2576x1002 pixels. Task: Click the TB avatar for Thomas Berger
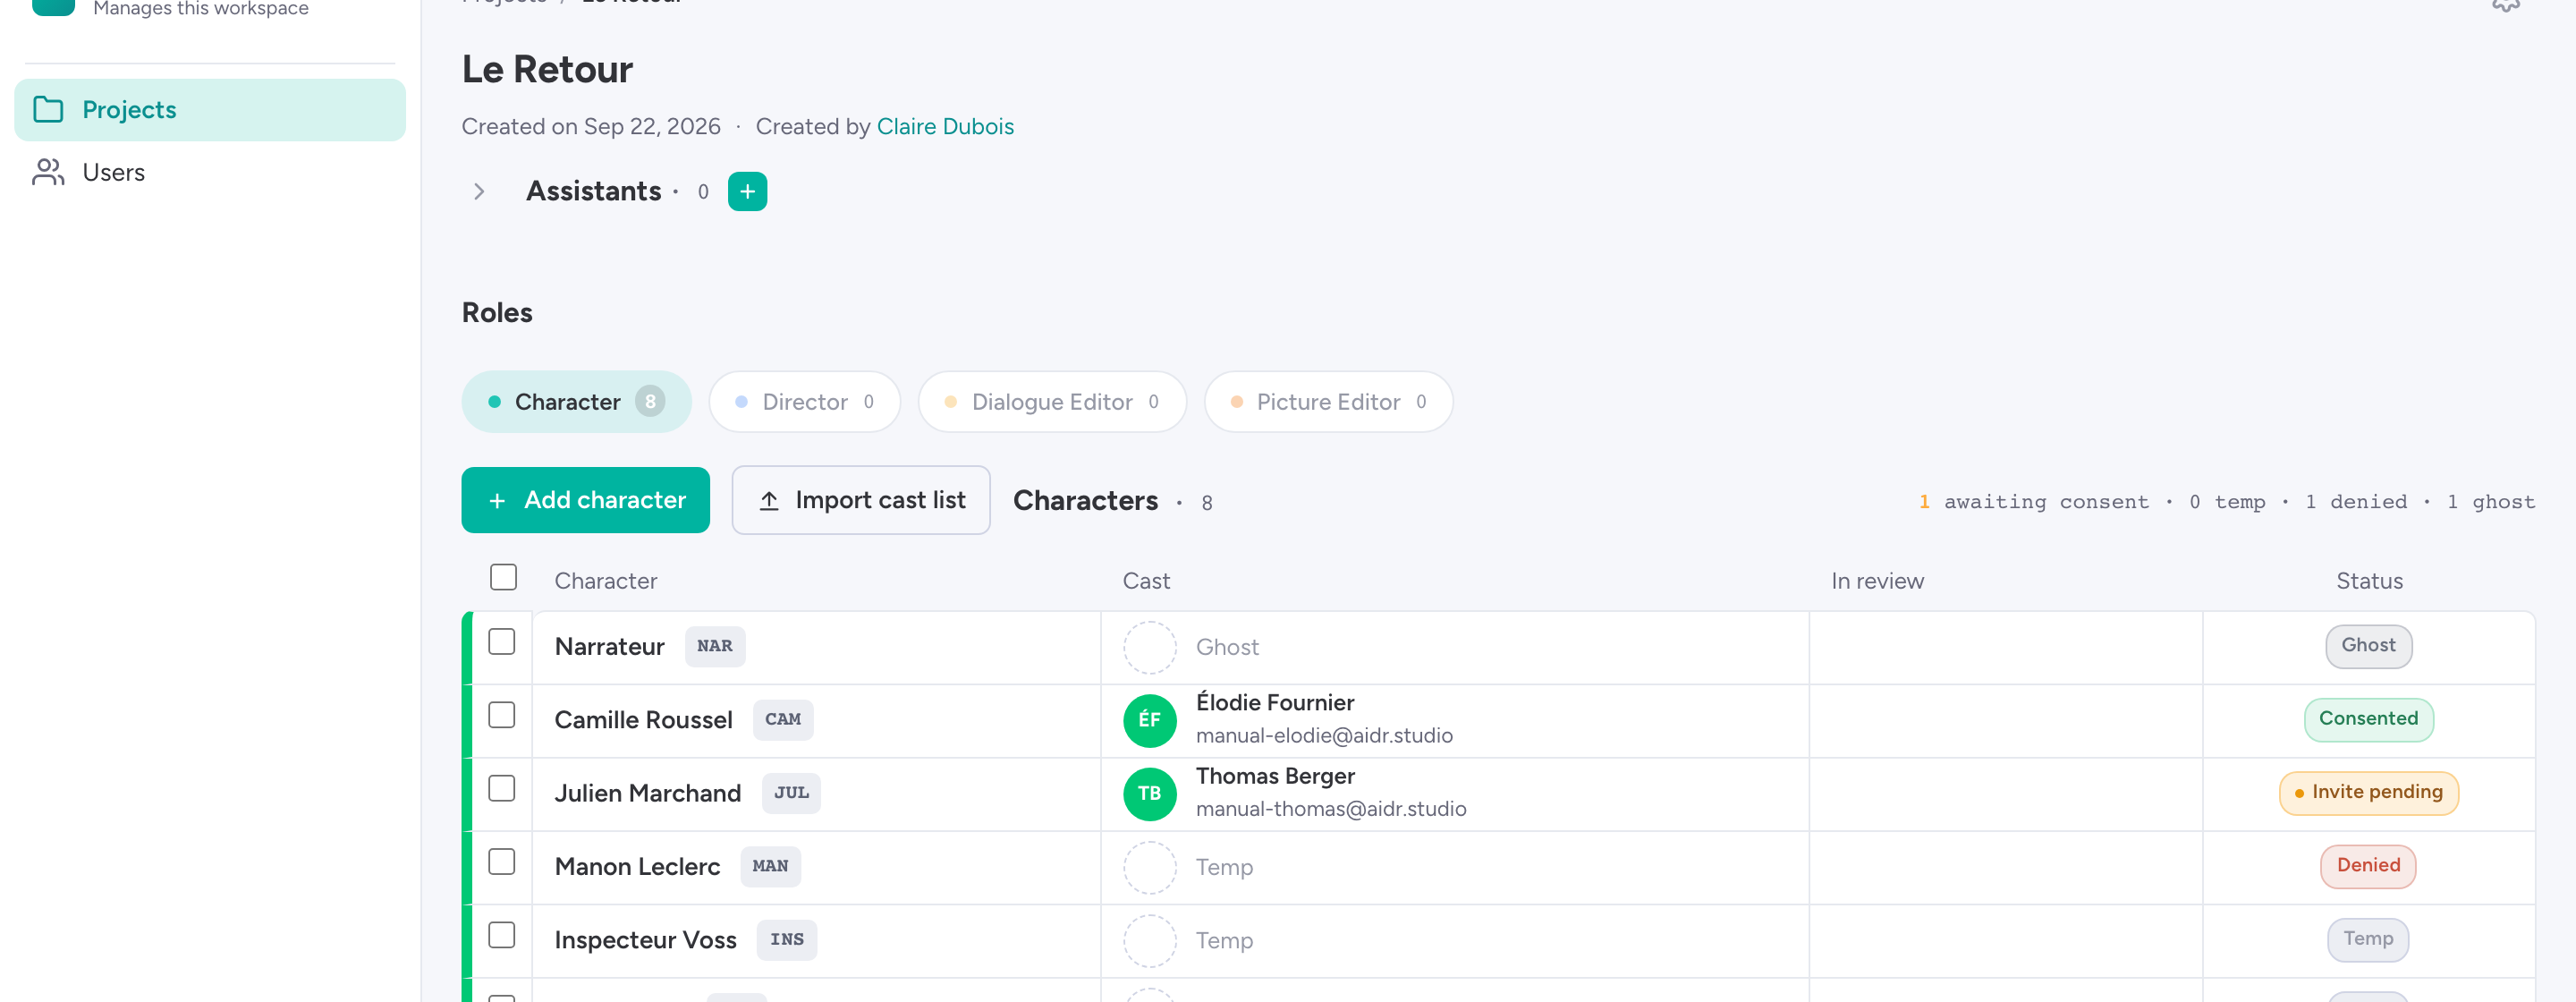(1149, 794)
